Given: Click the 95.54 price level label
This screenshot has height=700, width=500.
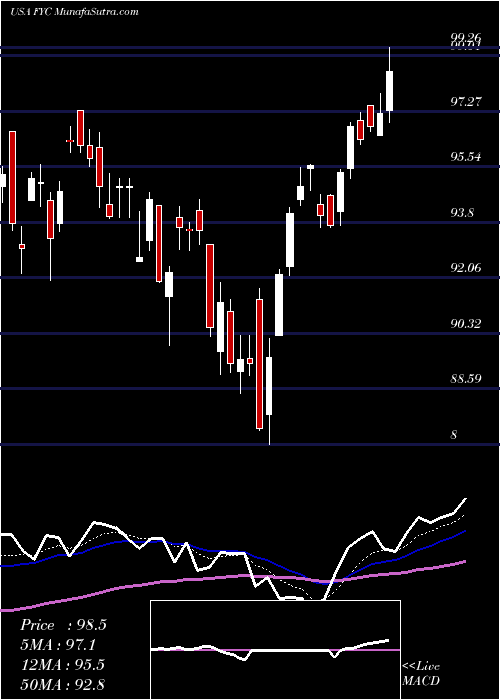Looking at the screenshot, I should pos(466,157).
